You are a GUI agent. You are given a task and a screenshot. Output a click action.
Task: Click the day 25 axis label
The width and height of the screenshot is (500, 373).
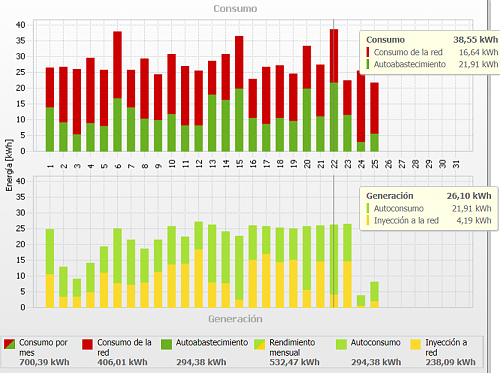375,164
